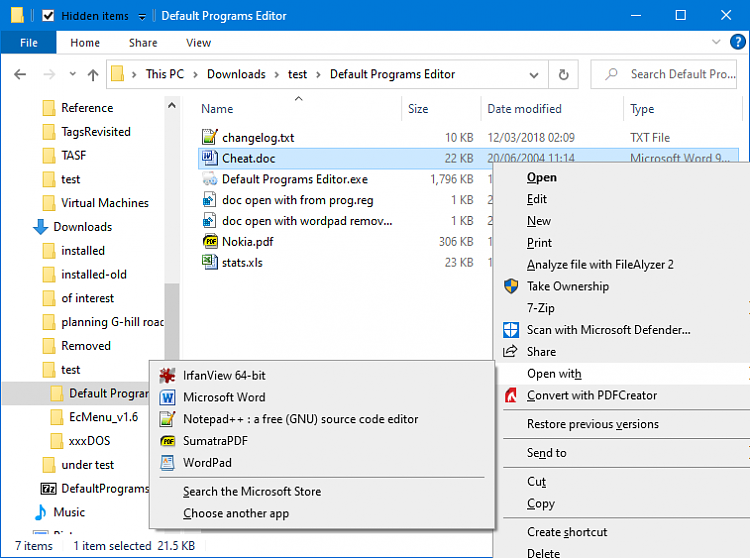Click the IrfanView 64-bit icon in submenu
Viewport: 750px width, 558px height.
tap(166, 376)
